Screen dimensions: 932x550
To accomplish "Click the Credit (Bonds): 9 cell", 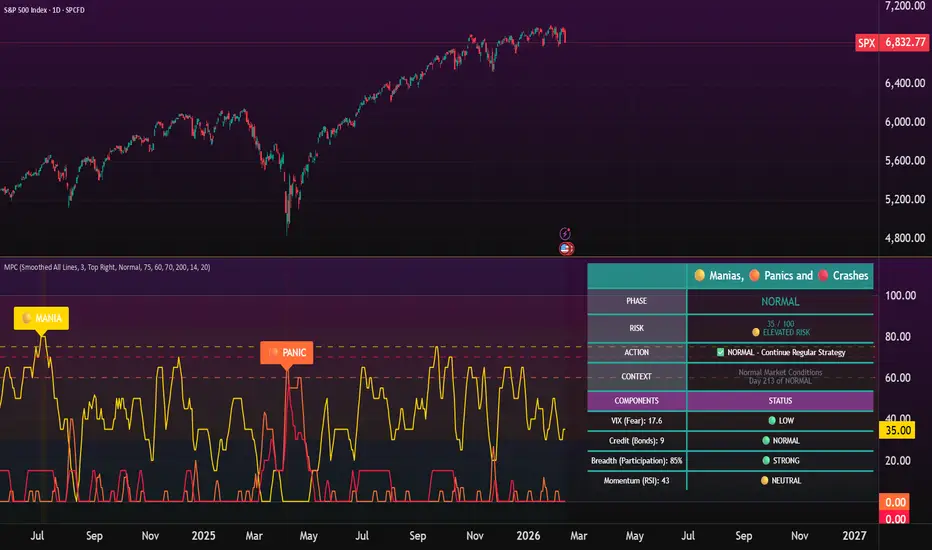I will pos(636,441).
